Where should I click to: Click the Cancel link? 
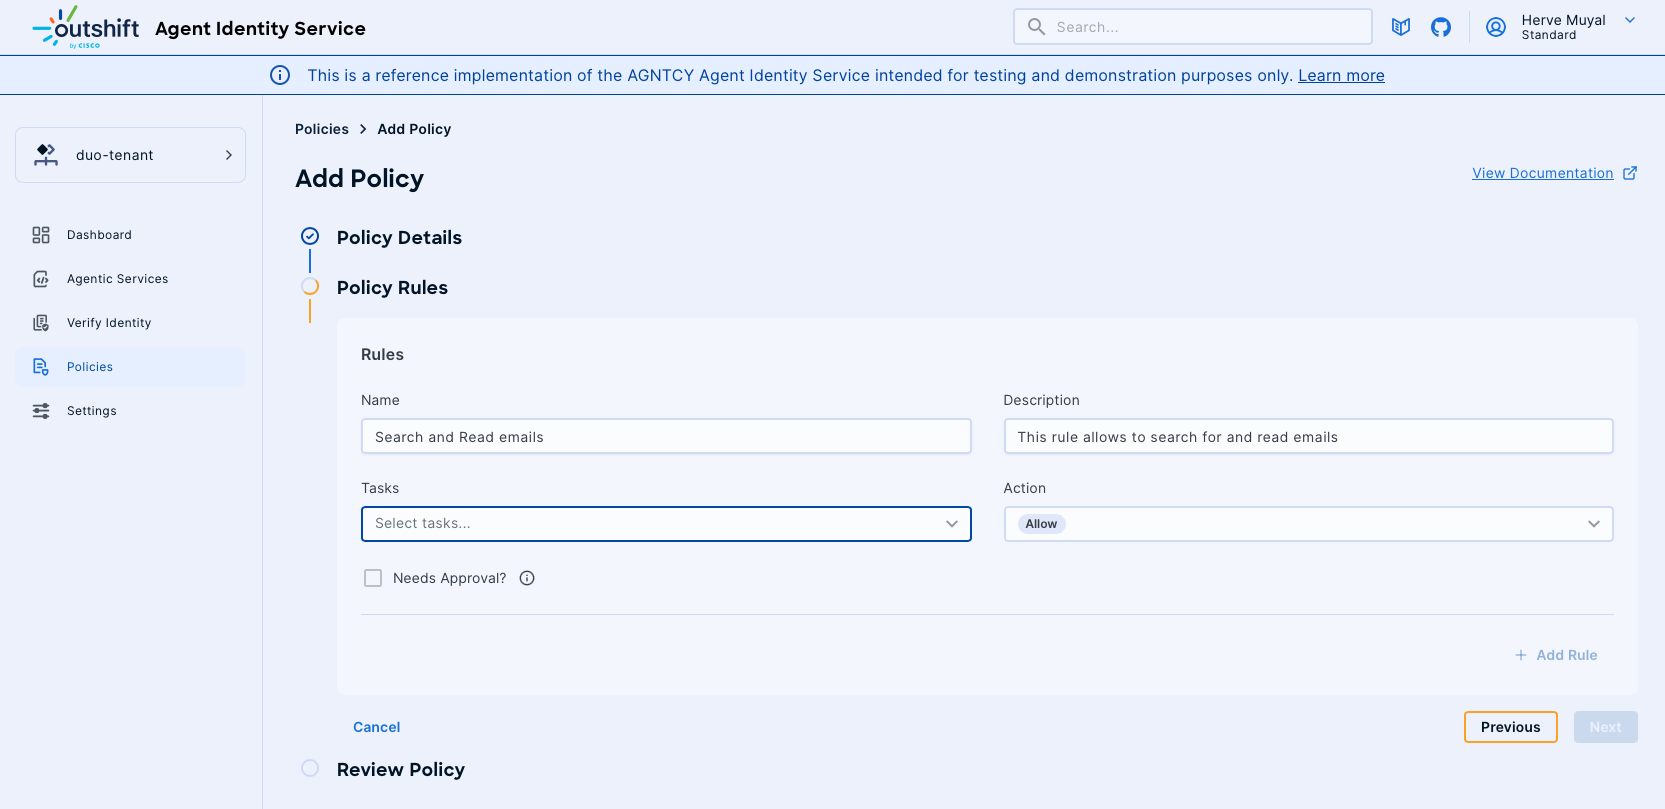pos(376,727)
